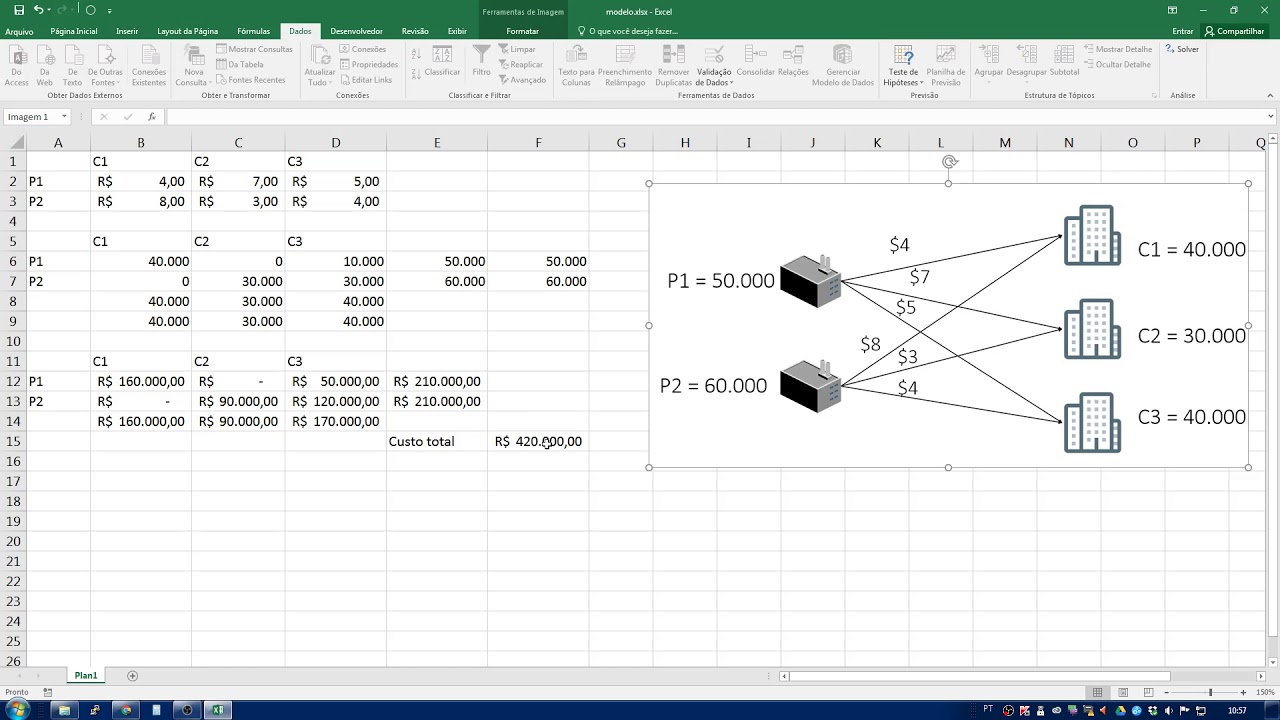Screen dimensions: 1280x720
Task: Click the Subtotal icon
Action: tap(1064, 62)
